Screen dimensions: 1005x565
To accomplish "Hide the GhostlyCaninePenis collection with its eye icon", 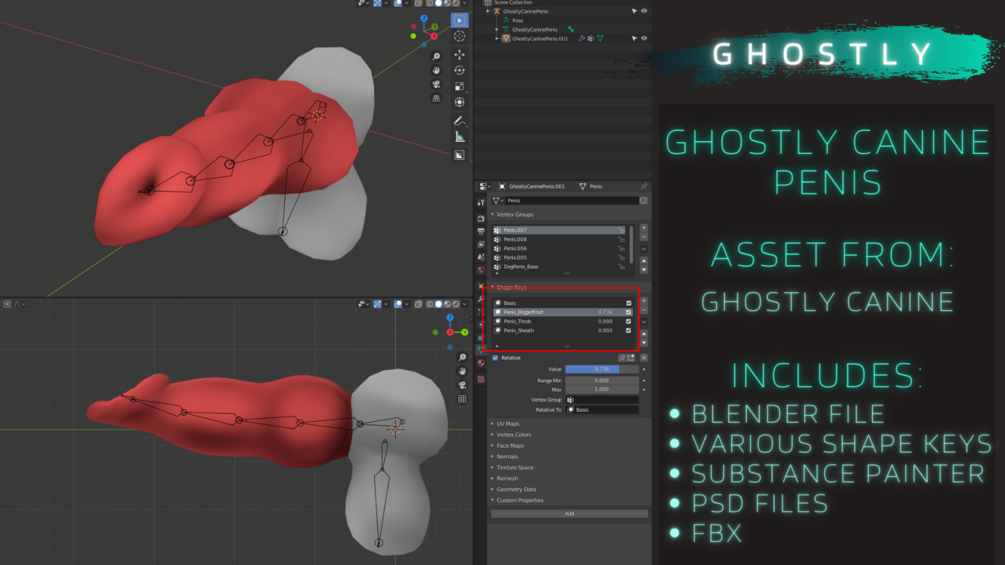I will click(x=644, y=11).
